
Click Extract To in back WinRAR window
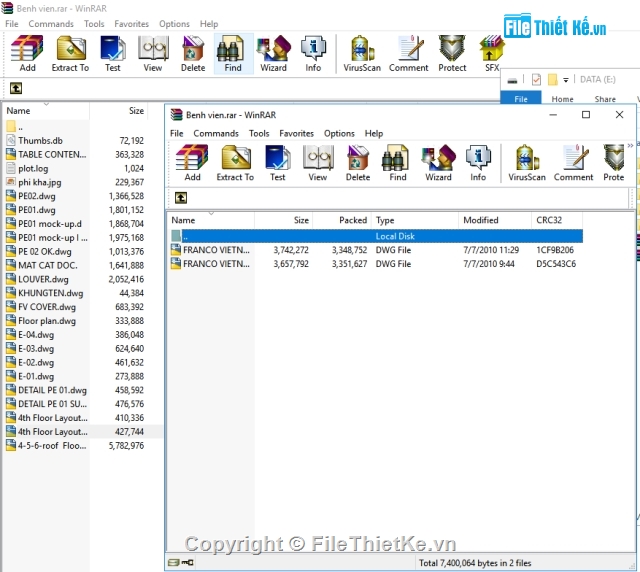click(x=70, y=53)
